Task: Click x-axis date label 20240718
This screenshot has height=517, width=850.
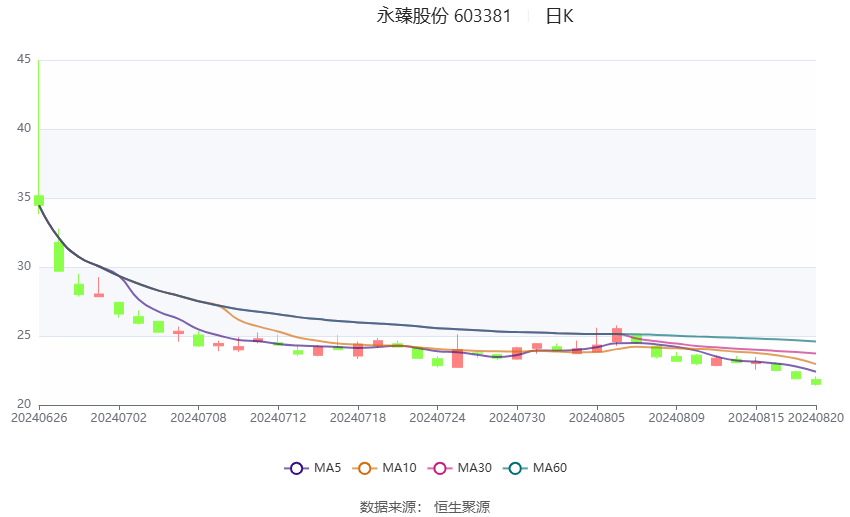Action: (x=358, y=418)
